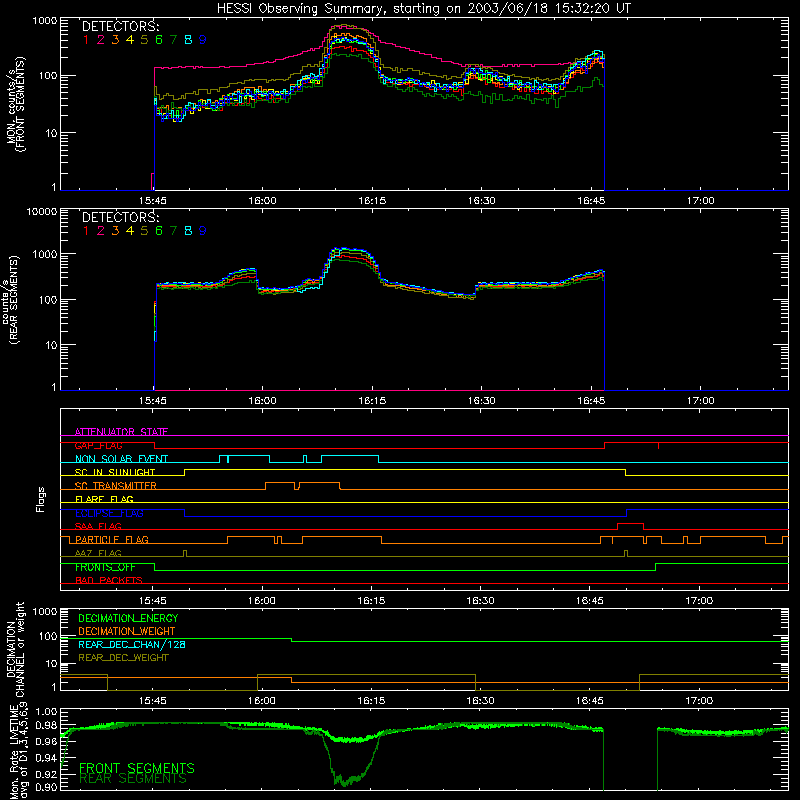Click 17:00 tick under the decimation plot
The width and height of the screenshot is (800, 800).
tap(699, 701)
